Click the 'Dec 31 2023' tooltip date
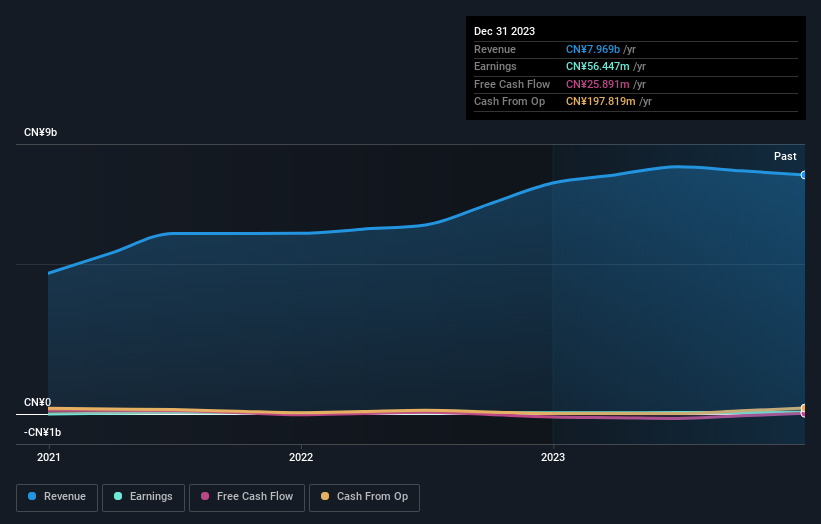Image resolution: width=821 pixels, height=524 pixels. pos(504,31)
